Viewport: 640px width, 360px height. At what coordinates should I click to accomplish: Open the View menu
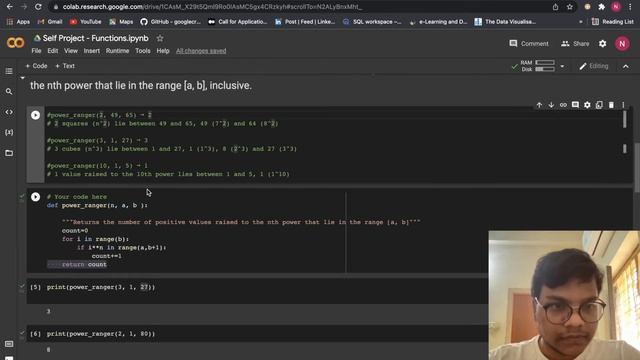coord(71,51)
